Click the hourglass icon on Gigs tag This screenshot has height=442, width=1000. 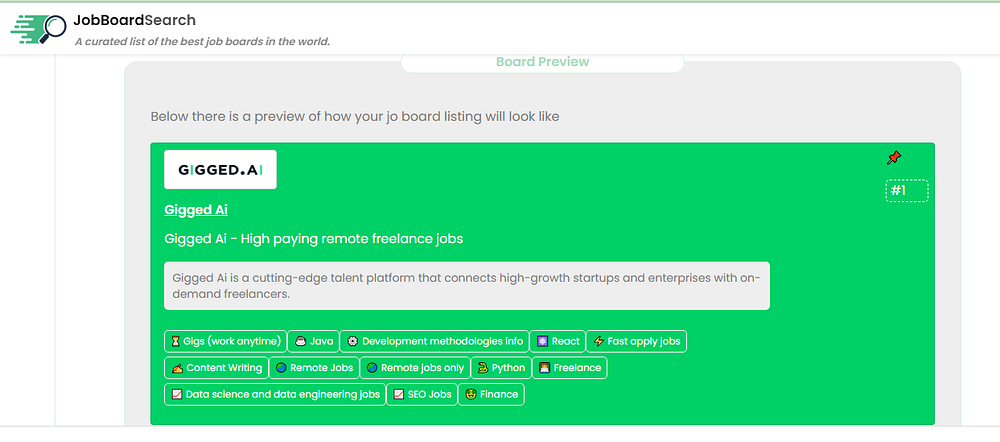point(175,341)
